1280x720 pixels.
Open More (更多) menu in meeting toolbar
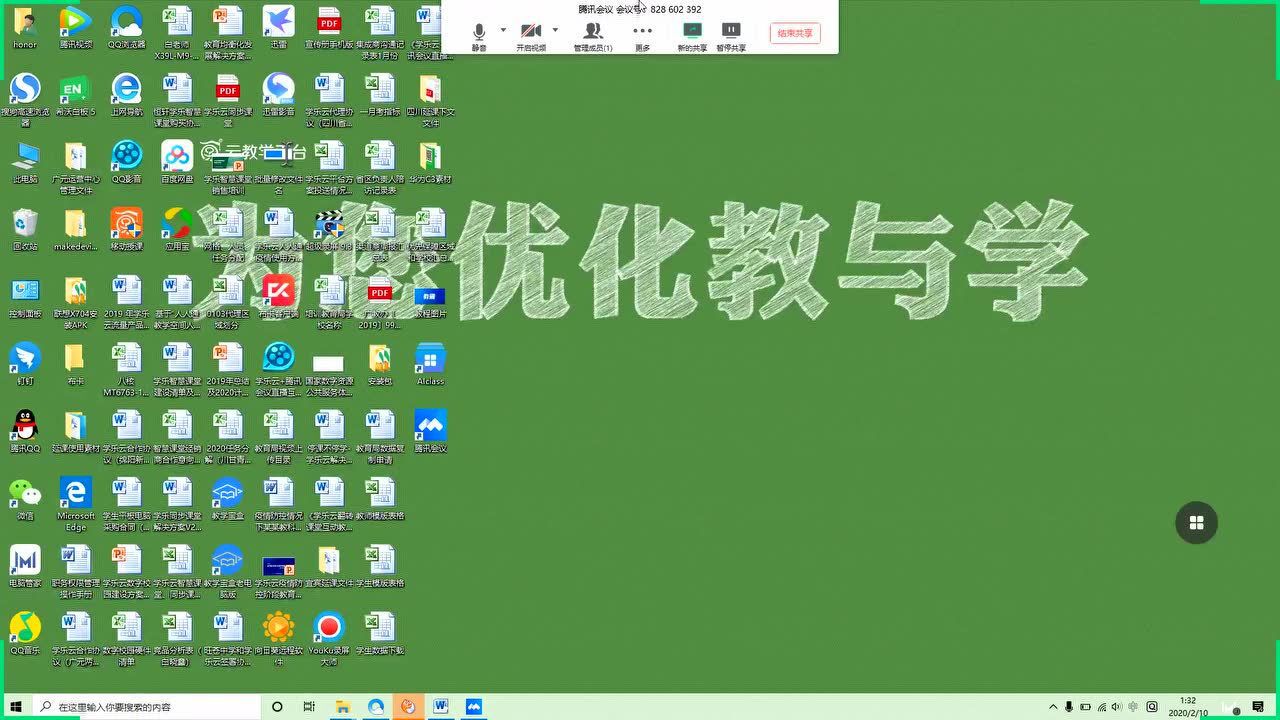point(642,36)
